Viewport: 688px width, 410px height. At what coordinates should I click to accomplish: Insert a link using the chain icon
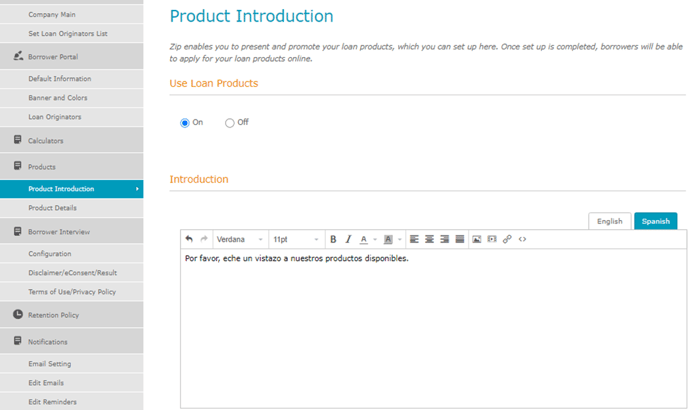[x=507, y=240]
